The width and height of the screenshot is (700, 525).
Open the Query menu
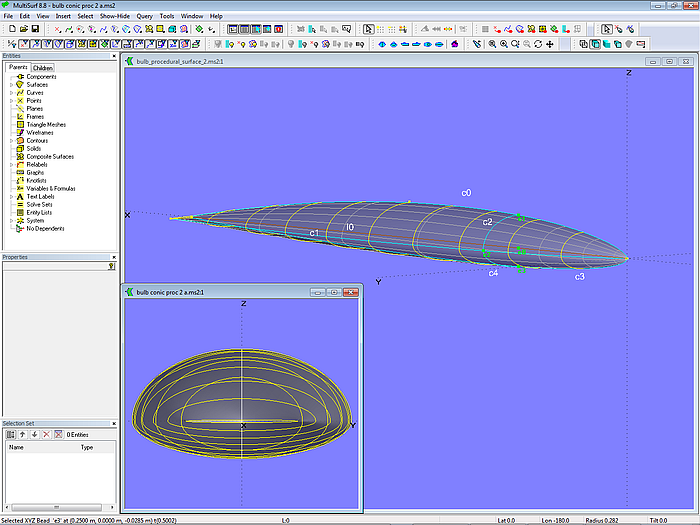pyautogui.click(x=144, y=16)
